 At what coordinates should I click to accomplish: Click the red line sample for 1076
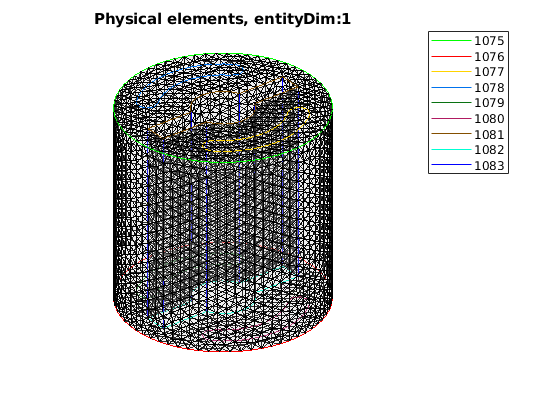pos(451,56)
